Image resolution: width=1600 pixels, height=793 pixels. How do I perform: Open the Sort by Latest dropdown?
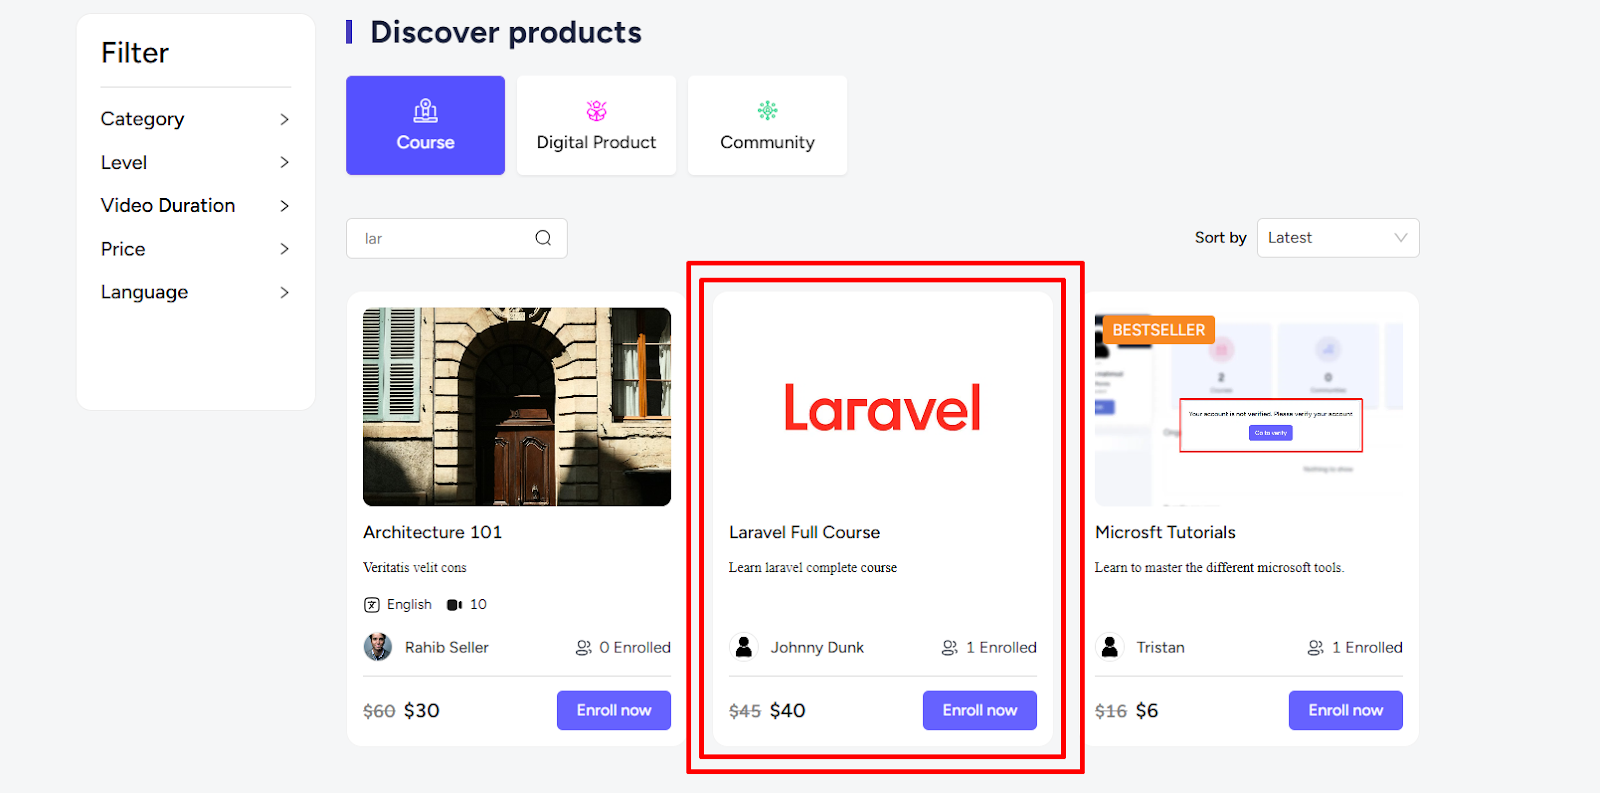(x=1338, y=238)
